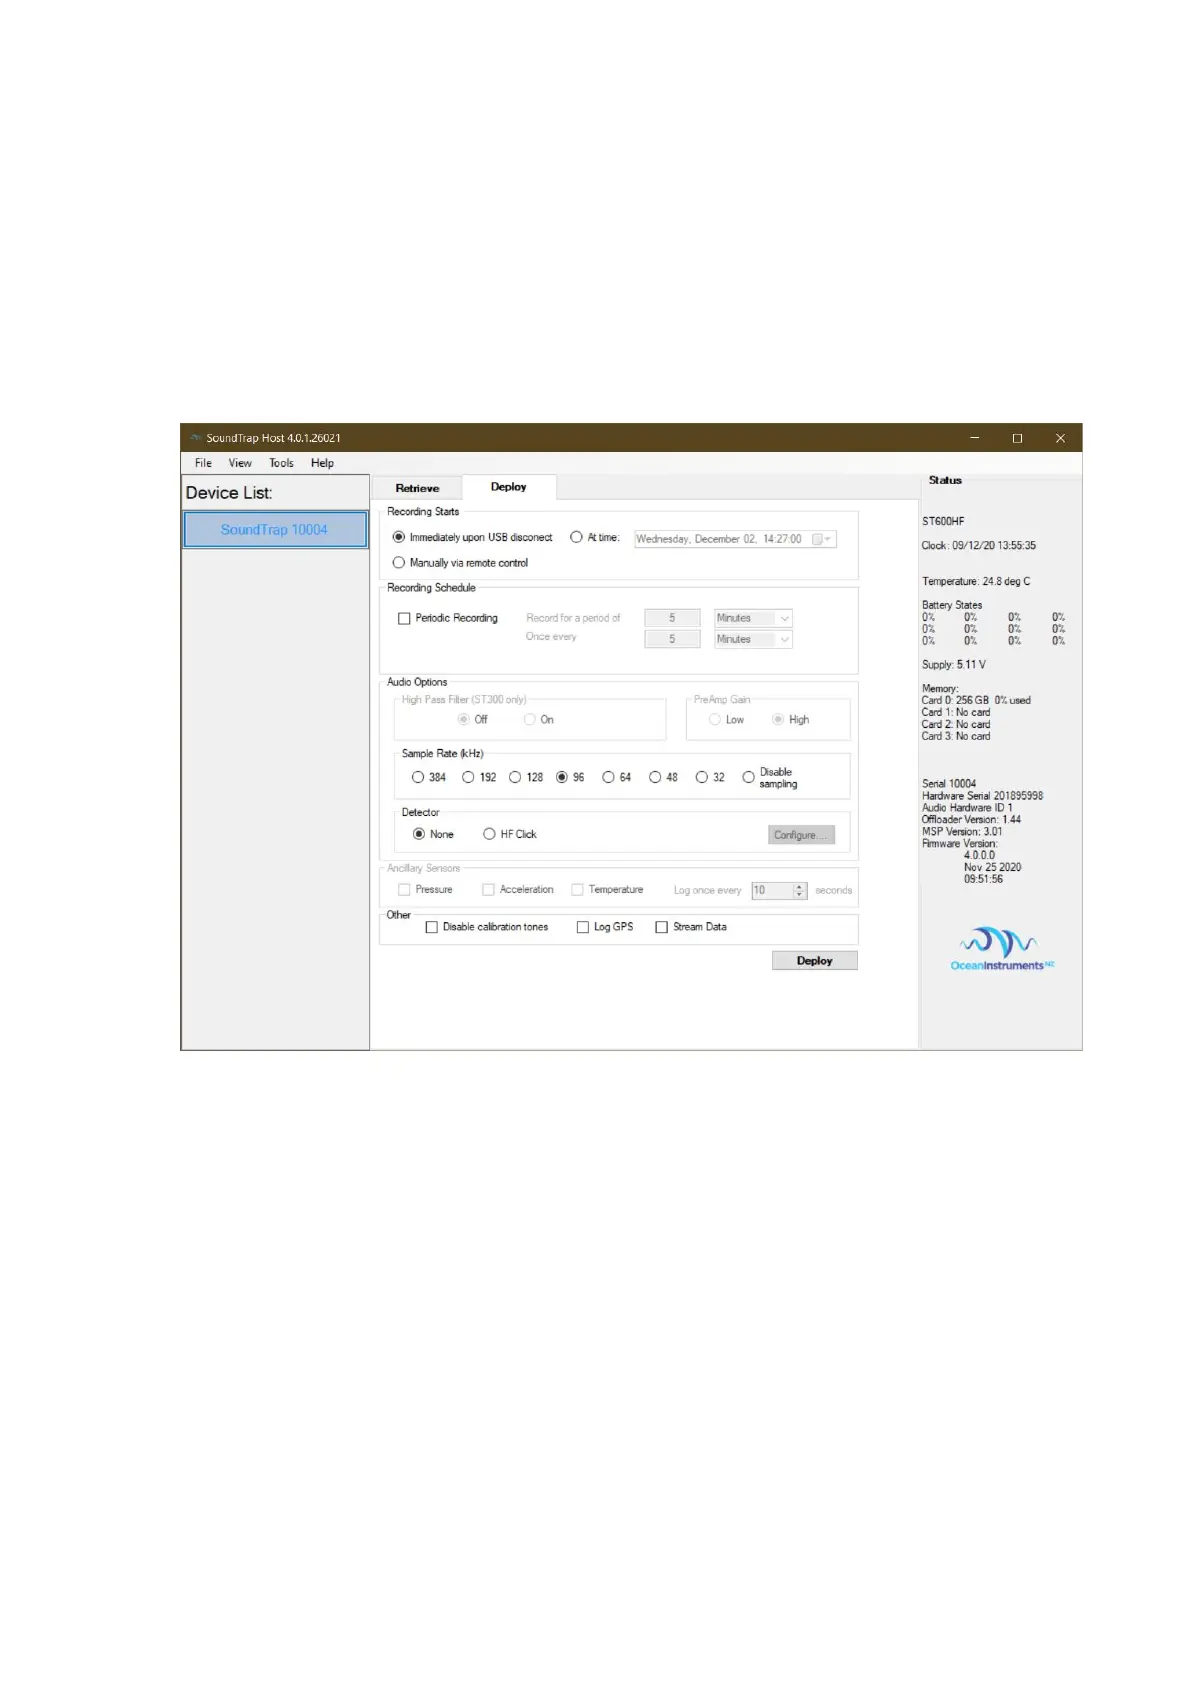Screen dimensions: 1191x1684
Task: Click the Temperature: 24.8 deg C text
Action: tap(976, 582)
